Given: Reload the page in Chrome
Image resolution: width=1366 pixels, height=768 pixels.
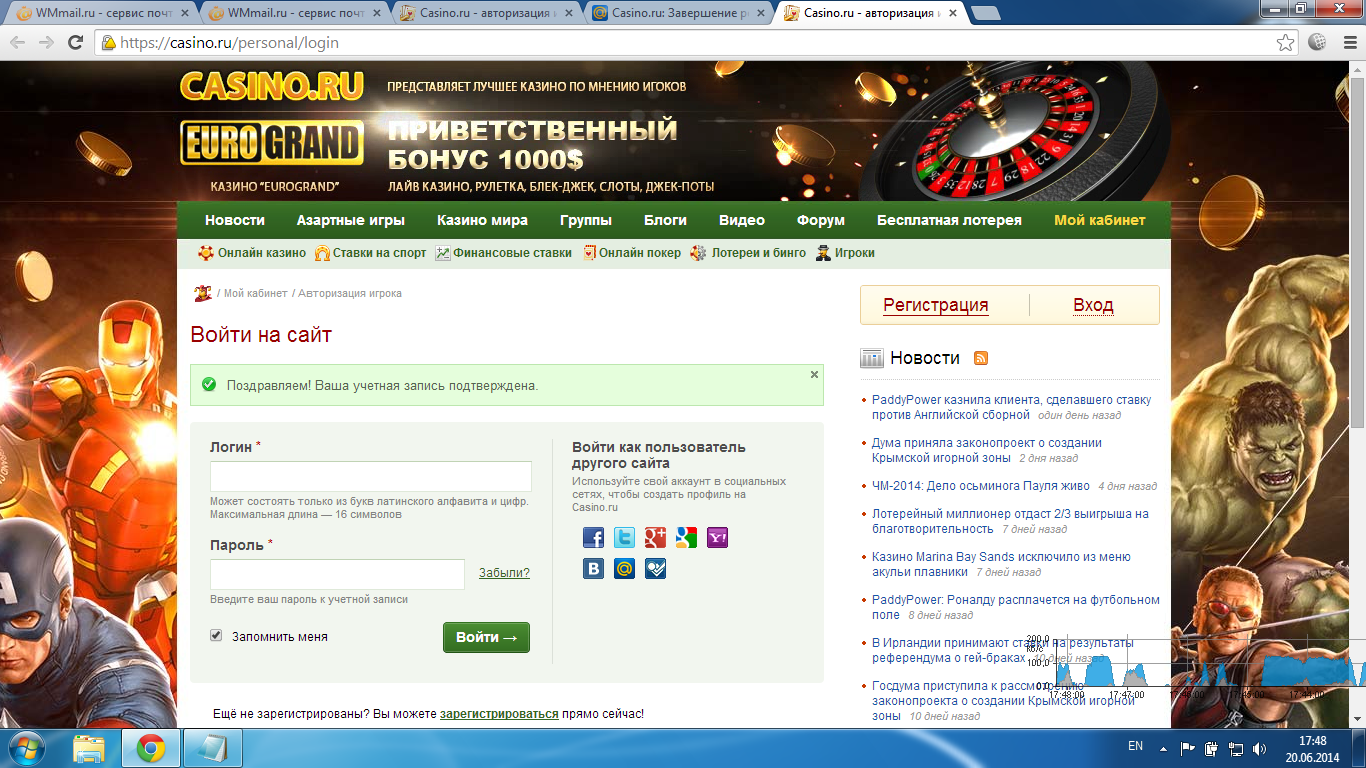Looking at the screenshot, I should 75,43.
